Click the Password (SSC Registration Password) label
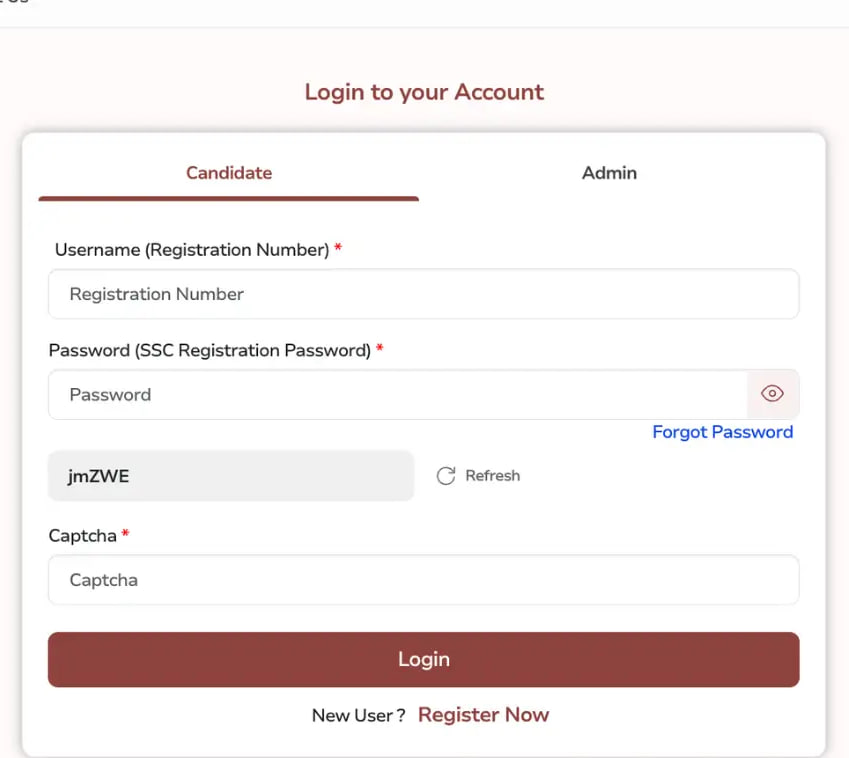 click(209, 350)
